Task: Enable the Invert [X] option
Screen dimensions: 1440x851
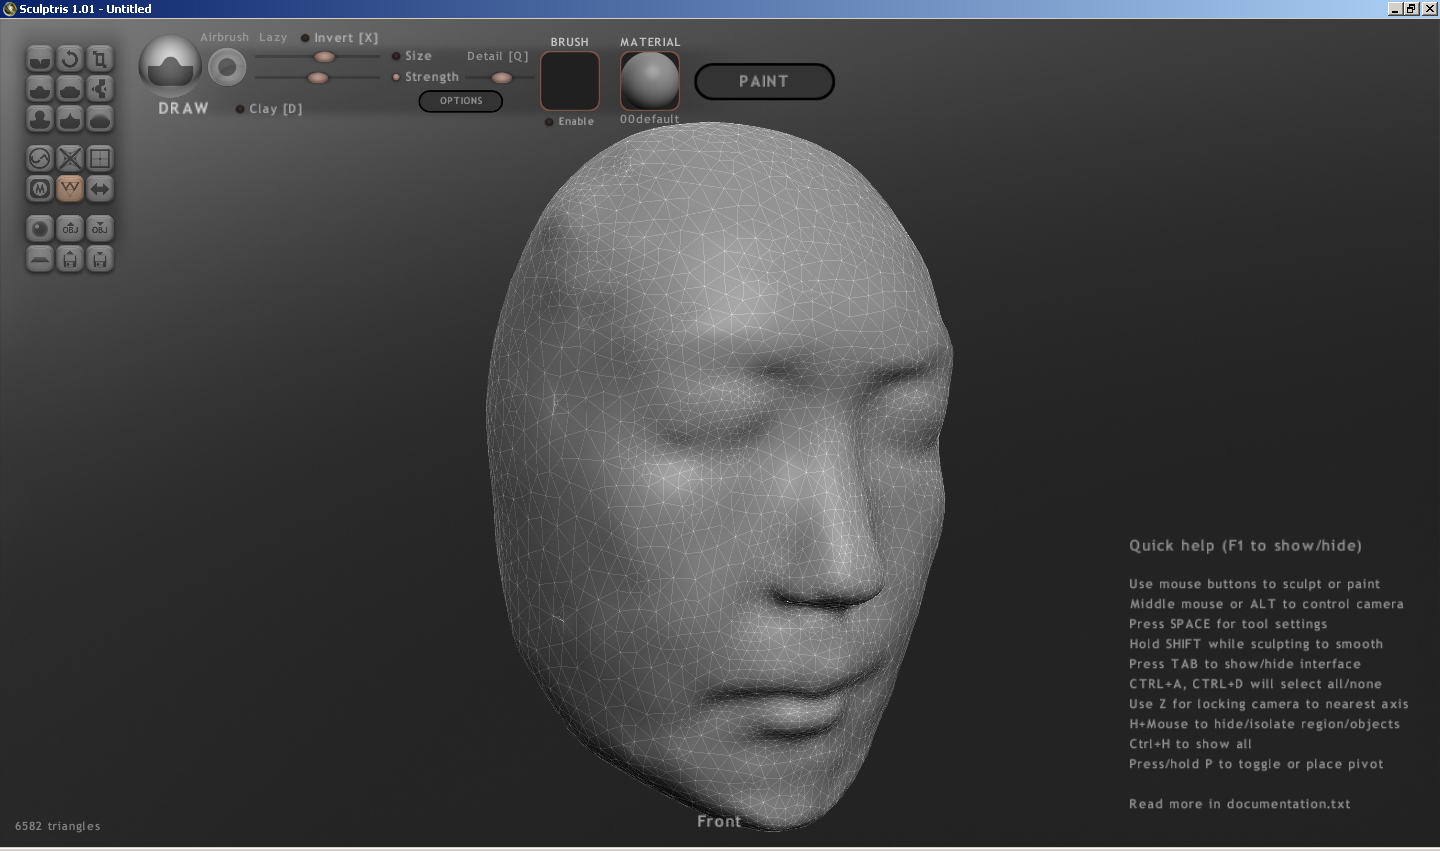Action: click(305, 38)
